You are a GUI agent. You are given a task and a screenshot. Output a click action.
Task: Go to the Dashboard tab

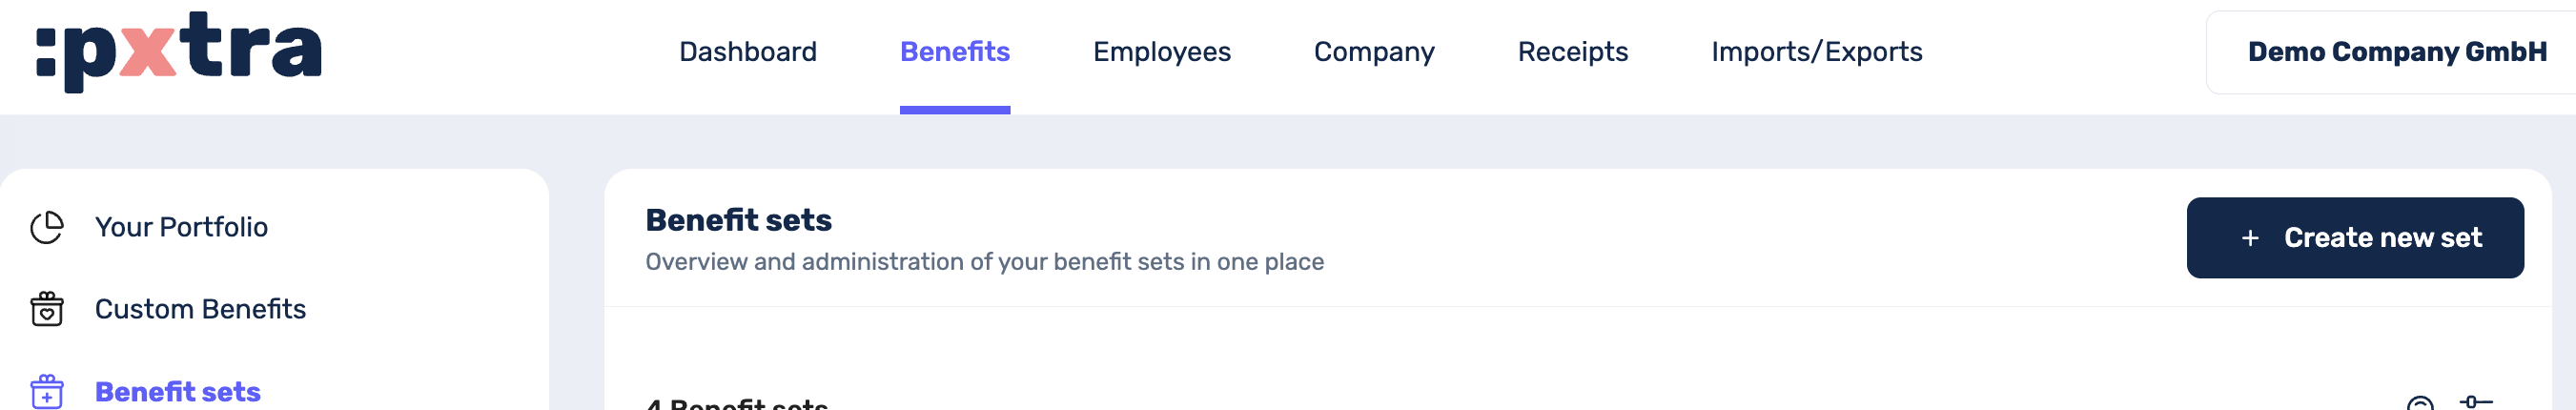pos(747,52)
